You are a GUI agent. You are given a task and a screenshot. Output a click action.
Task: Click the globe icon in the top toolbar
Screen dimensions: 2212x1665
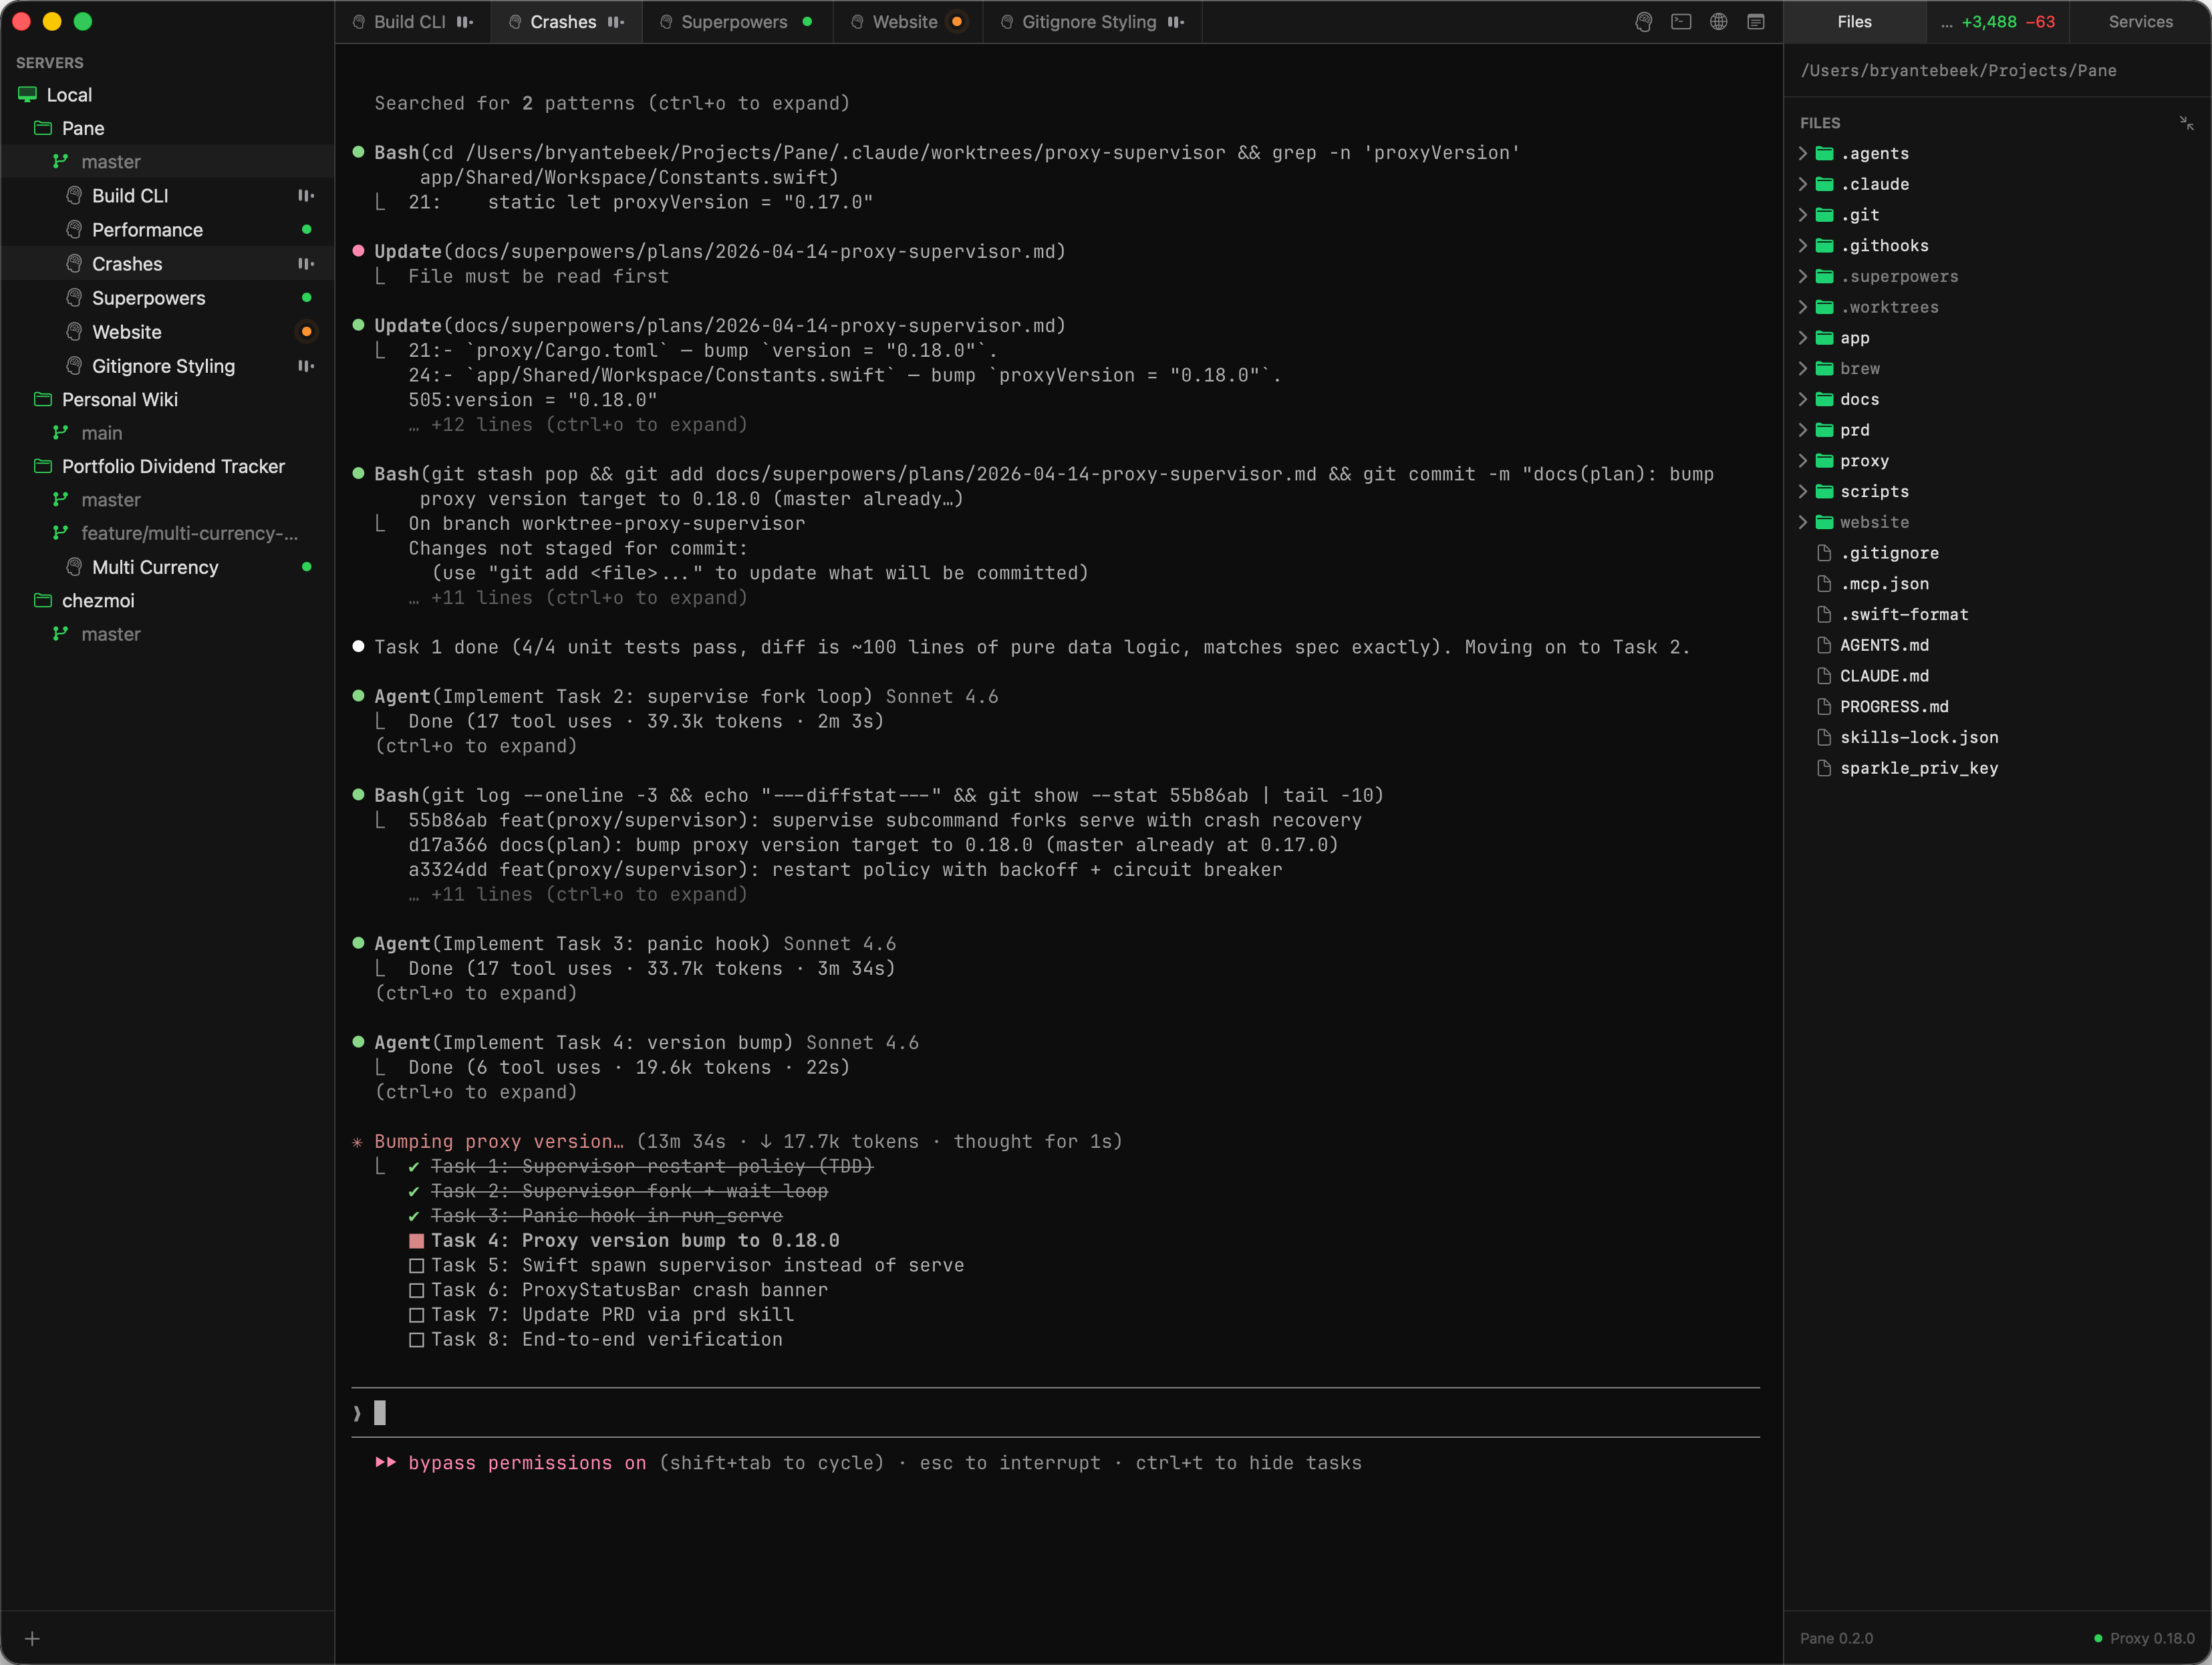tap(1718, 22)
